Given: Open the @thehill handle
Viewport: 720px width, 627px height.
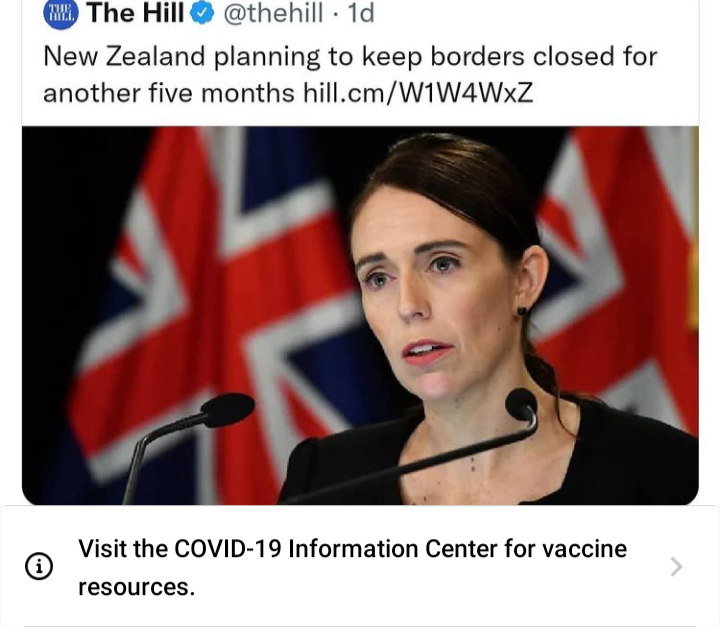Looking at the screenshot, I should pos(273,13).
